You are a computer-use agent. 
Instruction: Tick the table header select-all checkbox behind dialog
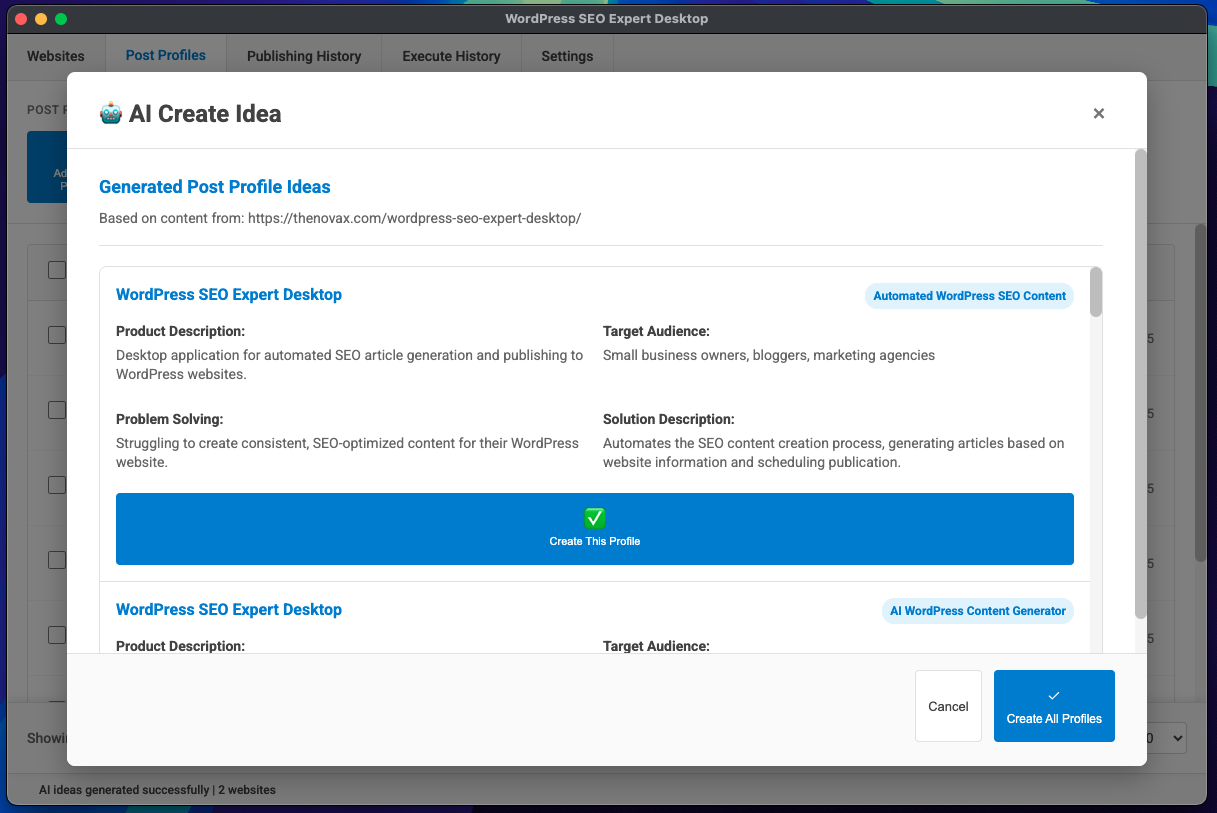[57, 270]
